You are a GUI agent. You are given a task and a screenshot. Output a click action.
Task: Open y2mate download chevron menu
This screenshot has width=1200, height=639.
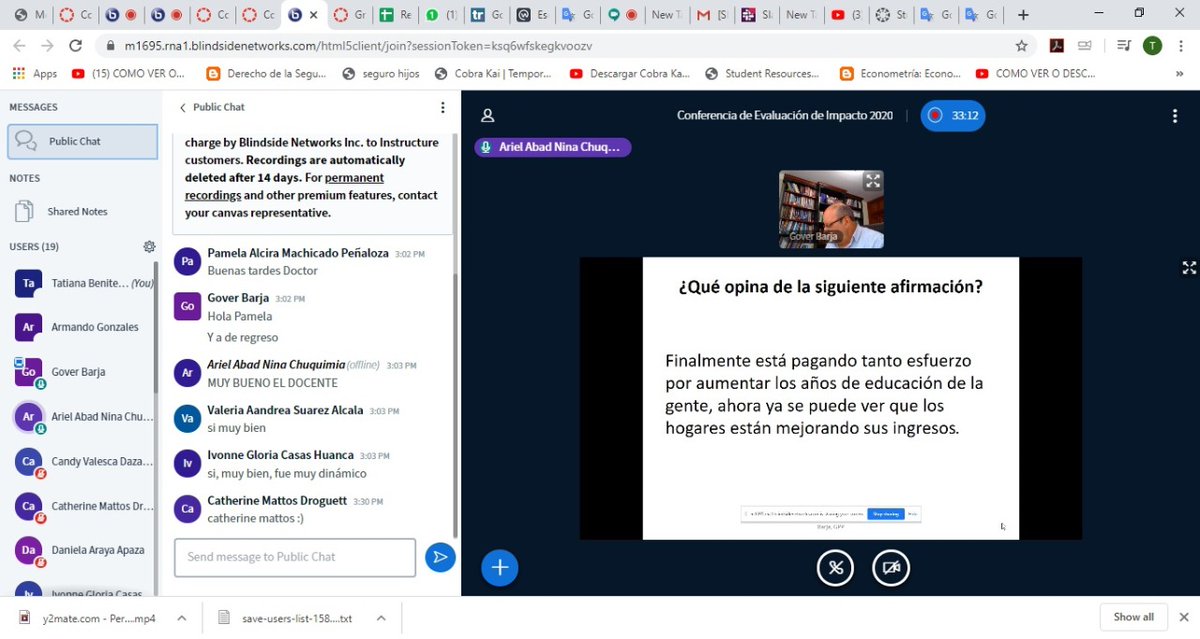pos(181,617)
